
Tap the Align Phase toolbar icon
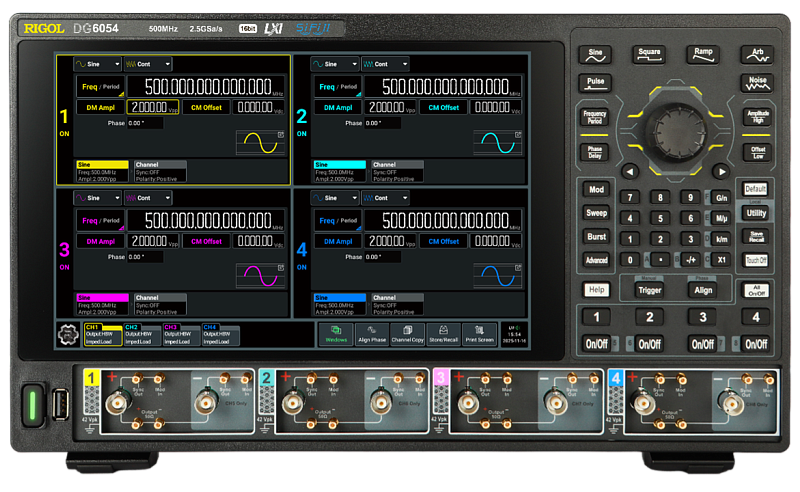pos(372,335)
